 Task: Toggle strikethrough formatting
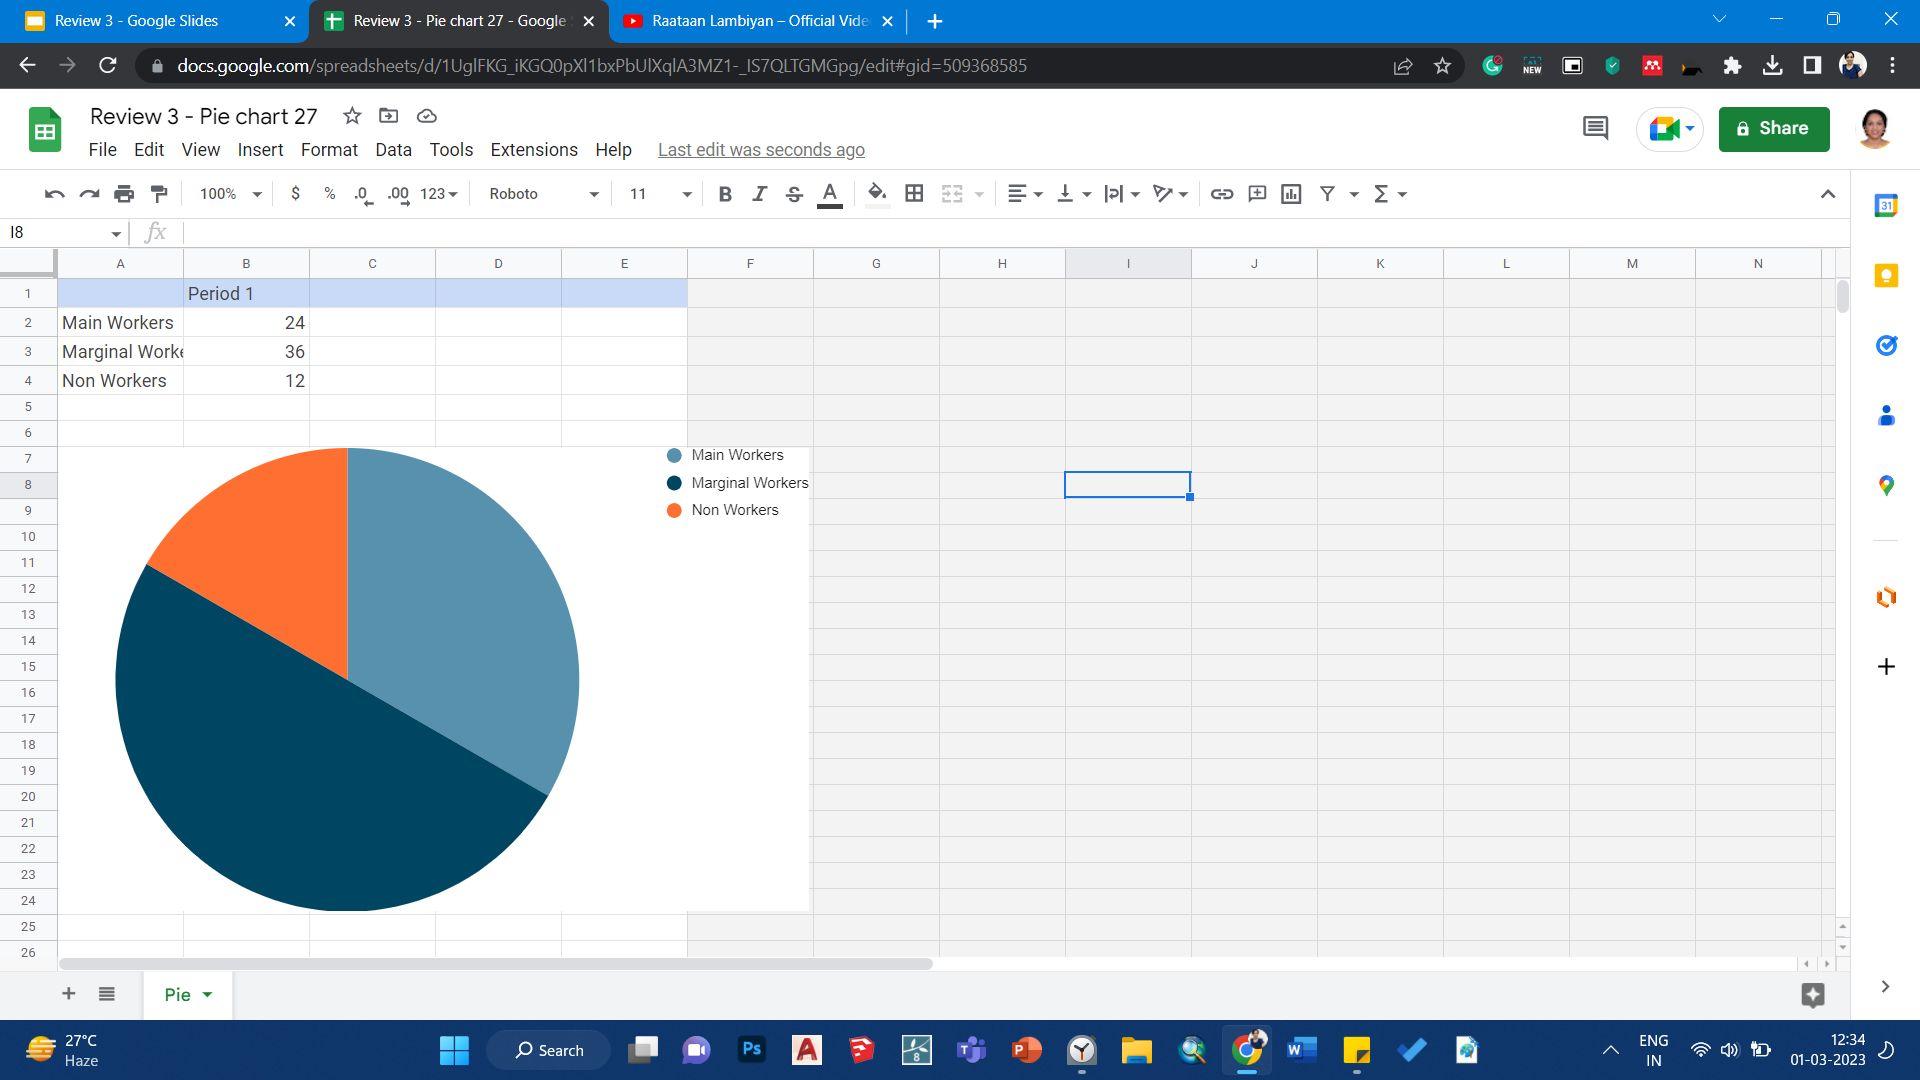click(794, 194)
